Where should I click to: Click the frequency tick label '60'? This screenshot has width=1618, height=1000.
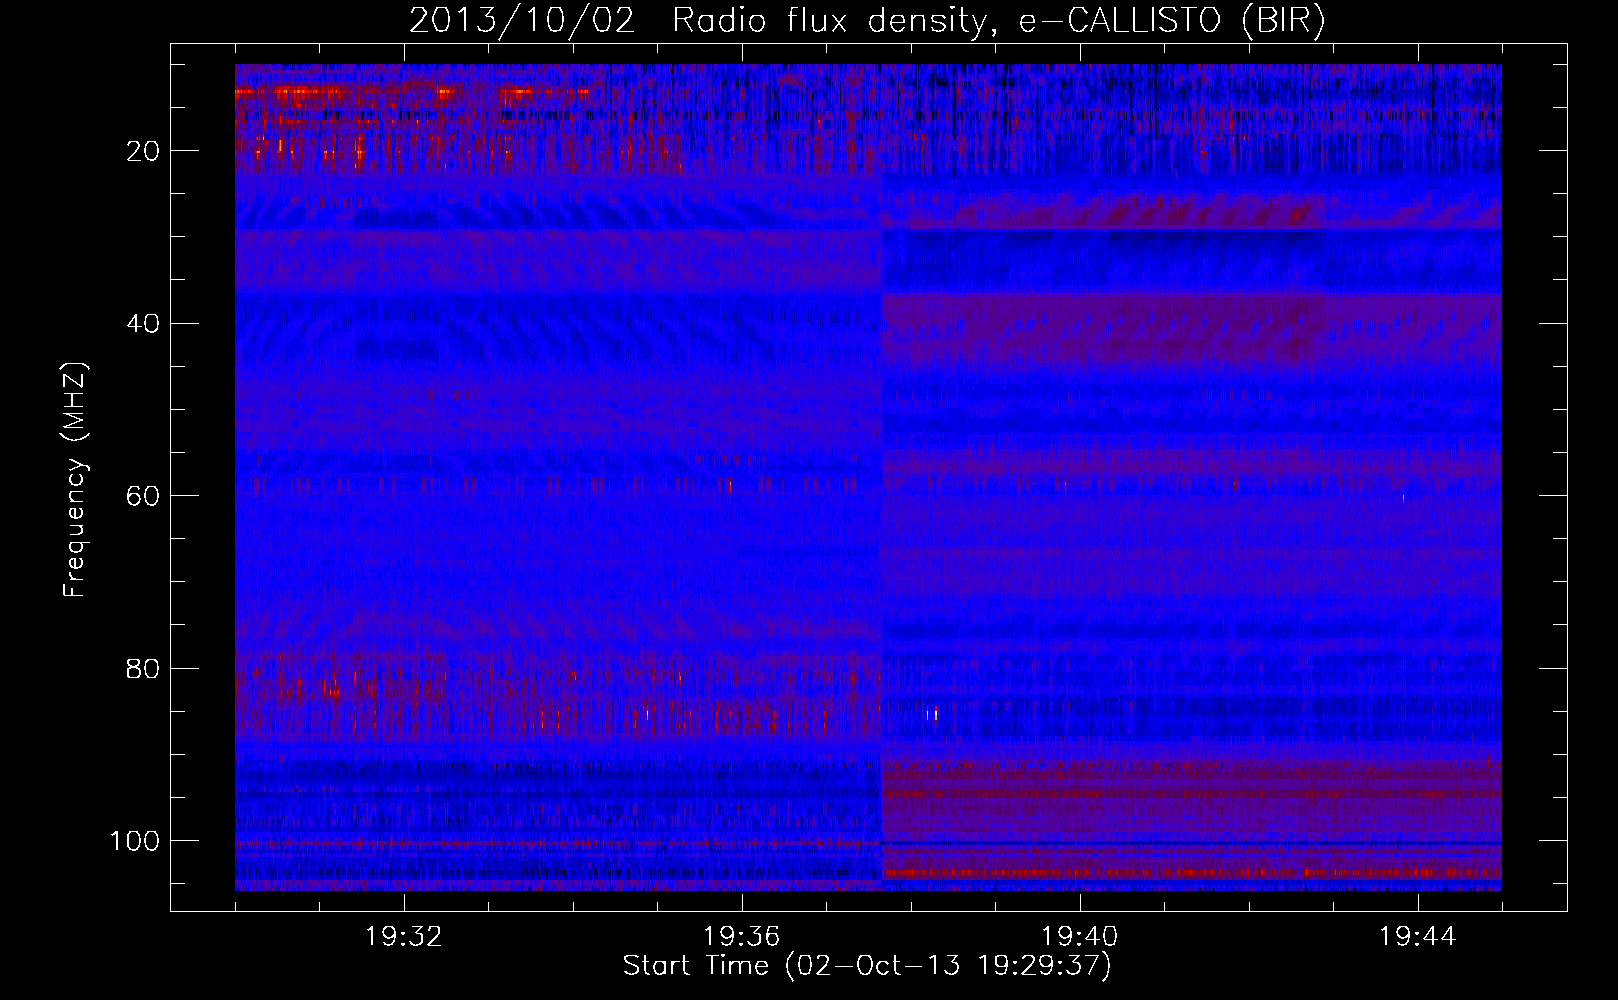pos(143,496)
